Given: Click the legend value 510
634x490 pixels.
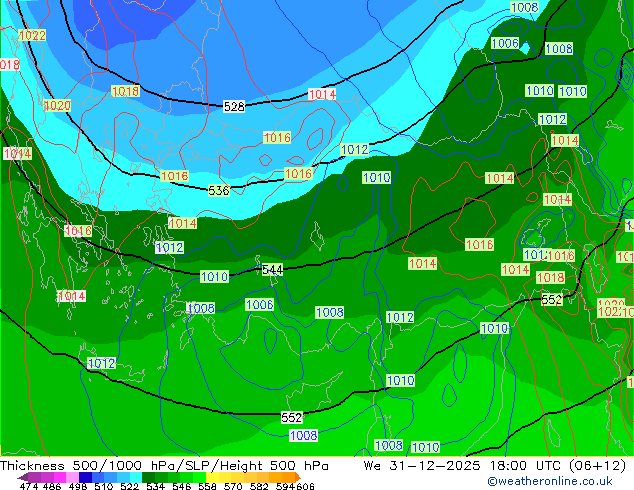Looking at the screenshot, I should pyautogui.click(x=104, y=486).
